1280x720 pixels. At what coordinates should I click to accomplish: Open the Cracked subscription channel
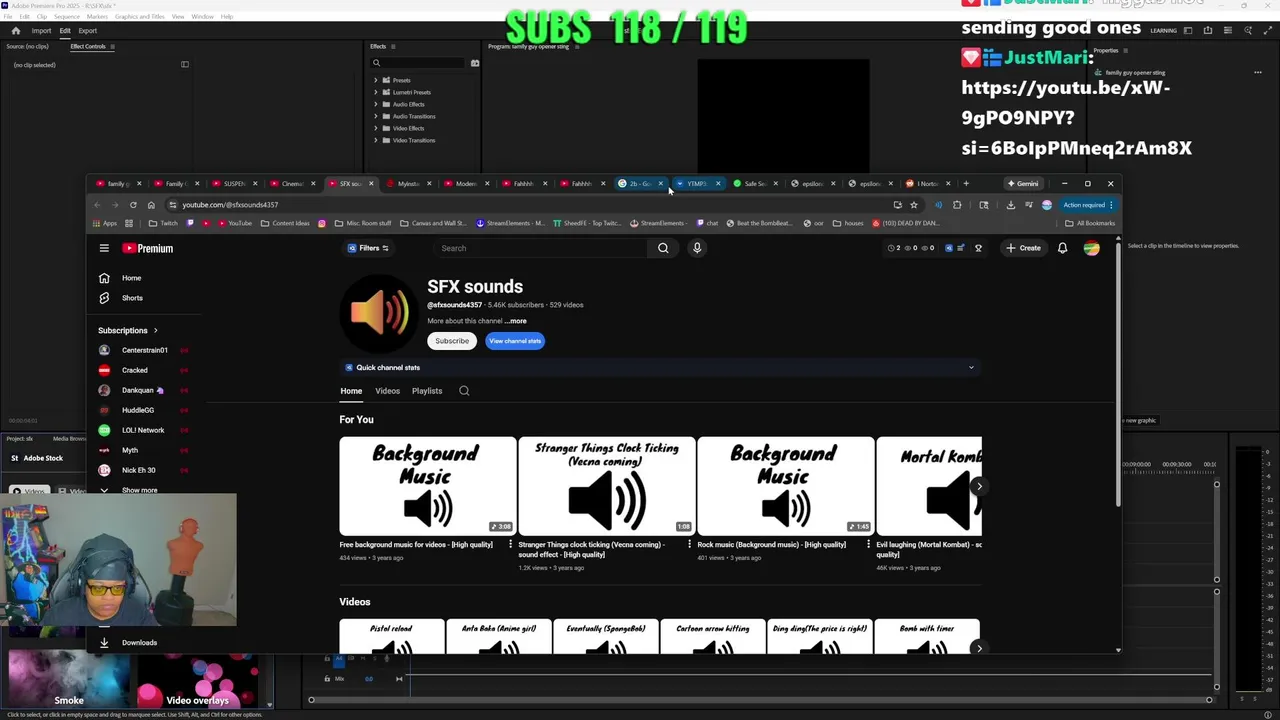pyautogui.click(x=135, y=370)
